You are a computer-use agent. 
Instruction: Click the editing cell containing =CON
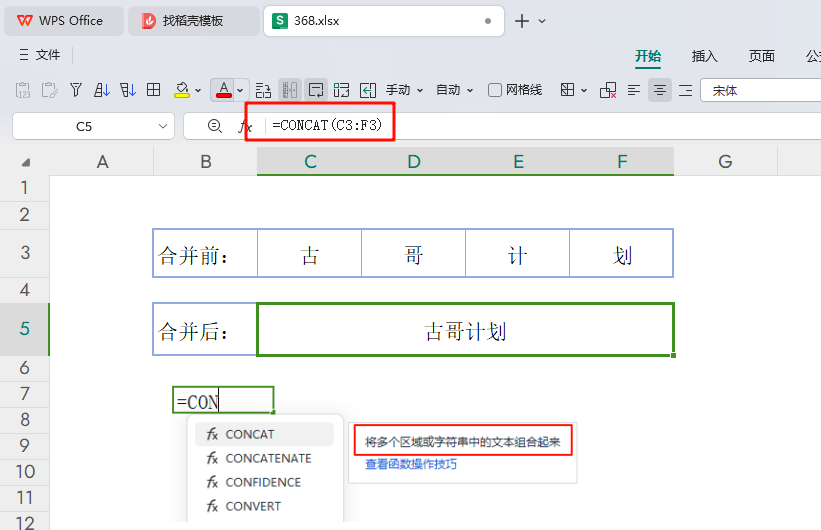click(223, 401)
